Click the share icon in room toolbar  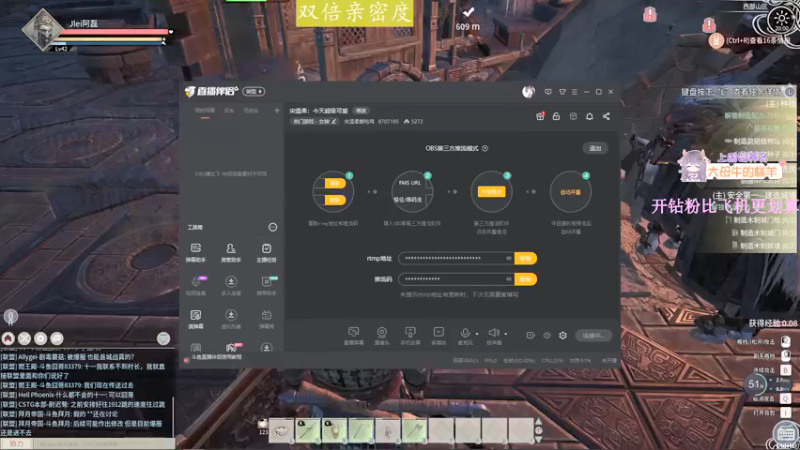point(606,116)
